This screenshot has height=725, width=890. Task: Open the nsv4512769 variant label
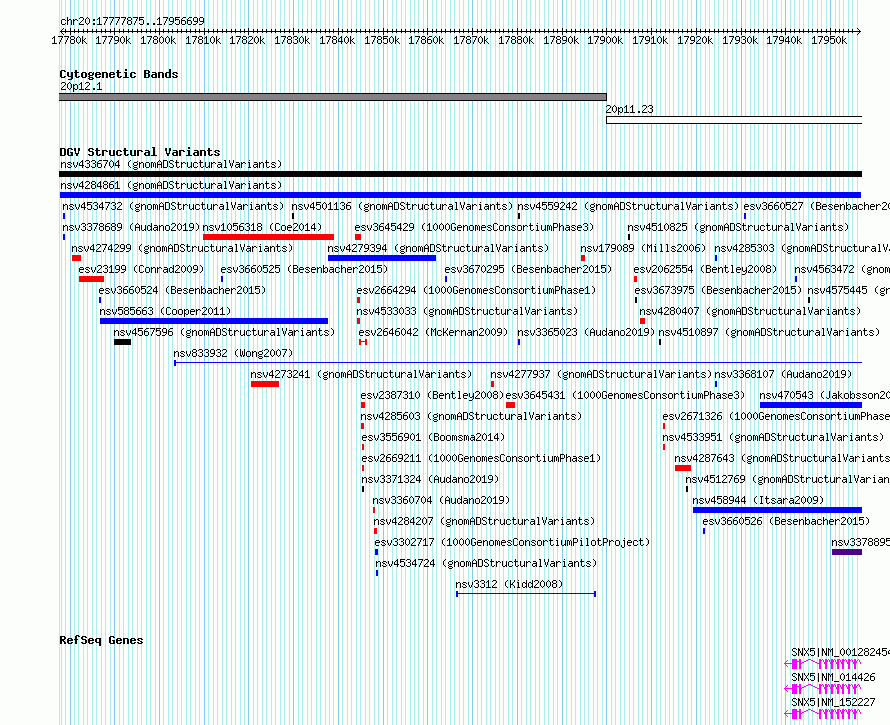click(787, 479)
